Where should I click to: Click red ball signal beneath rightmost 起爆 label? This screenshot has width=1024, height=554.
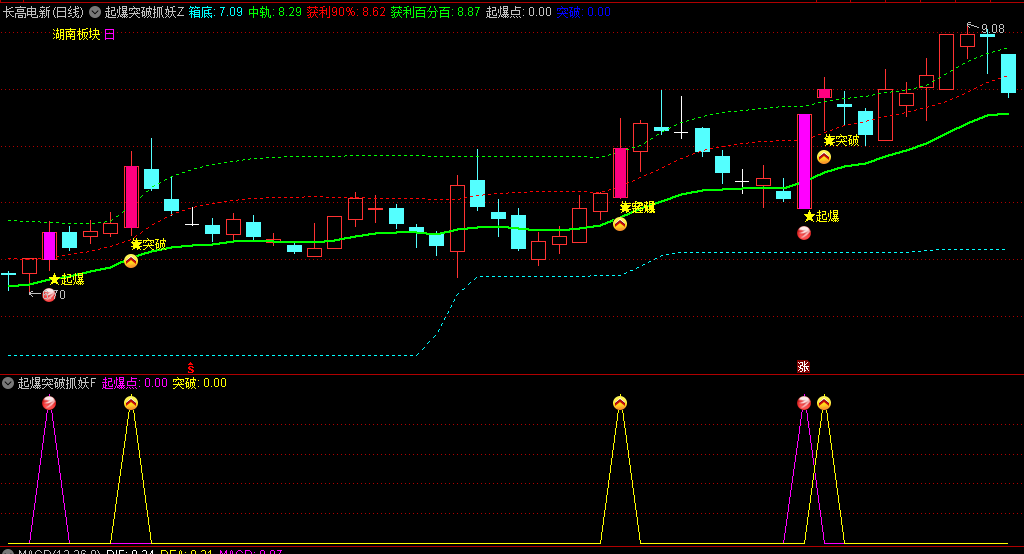click(x=804, y=233)
